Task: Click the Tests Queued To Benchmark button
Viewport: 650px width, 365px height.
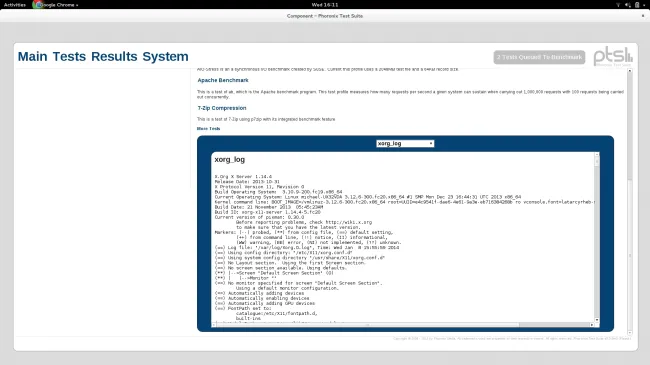Action: [x=539, y=57]
